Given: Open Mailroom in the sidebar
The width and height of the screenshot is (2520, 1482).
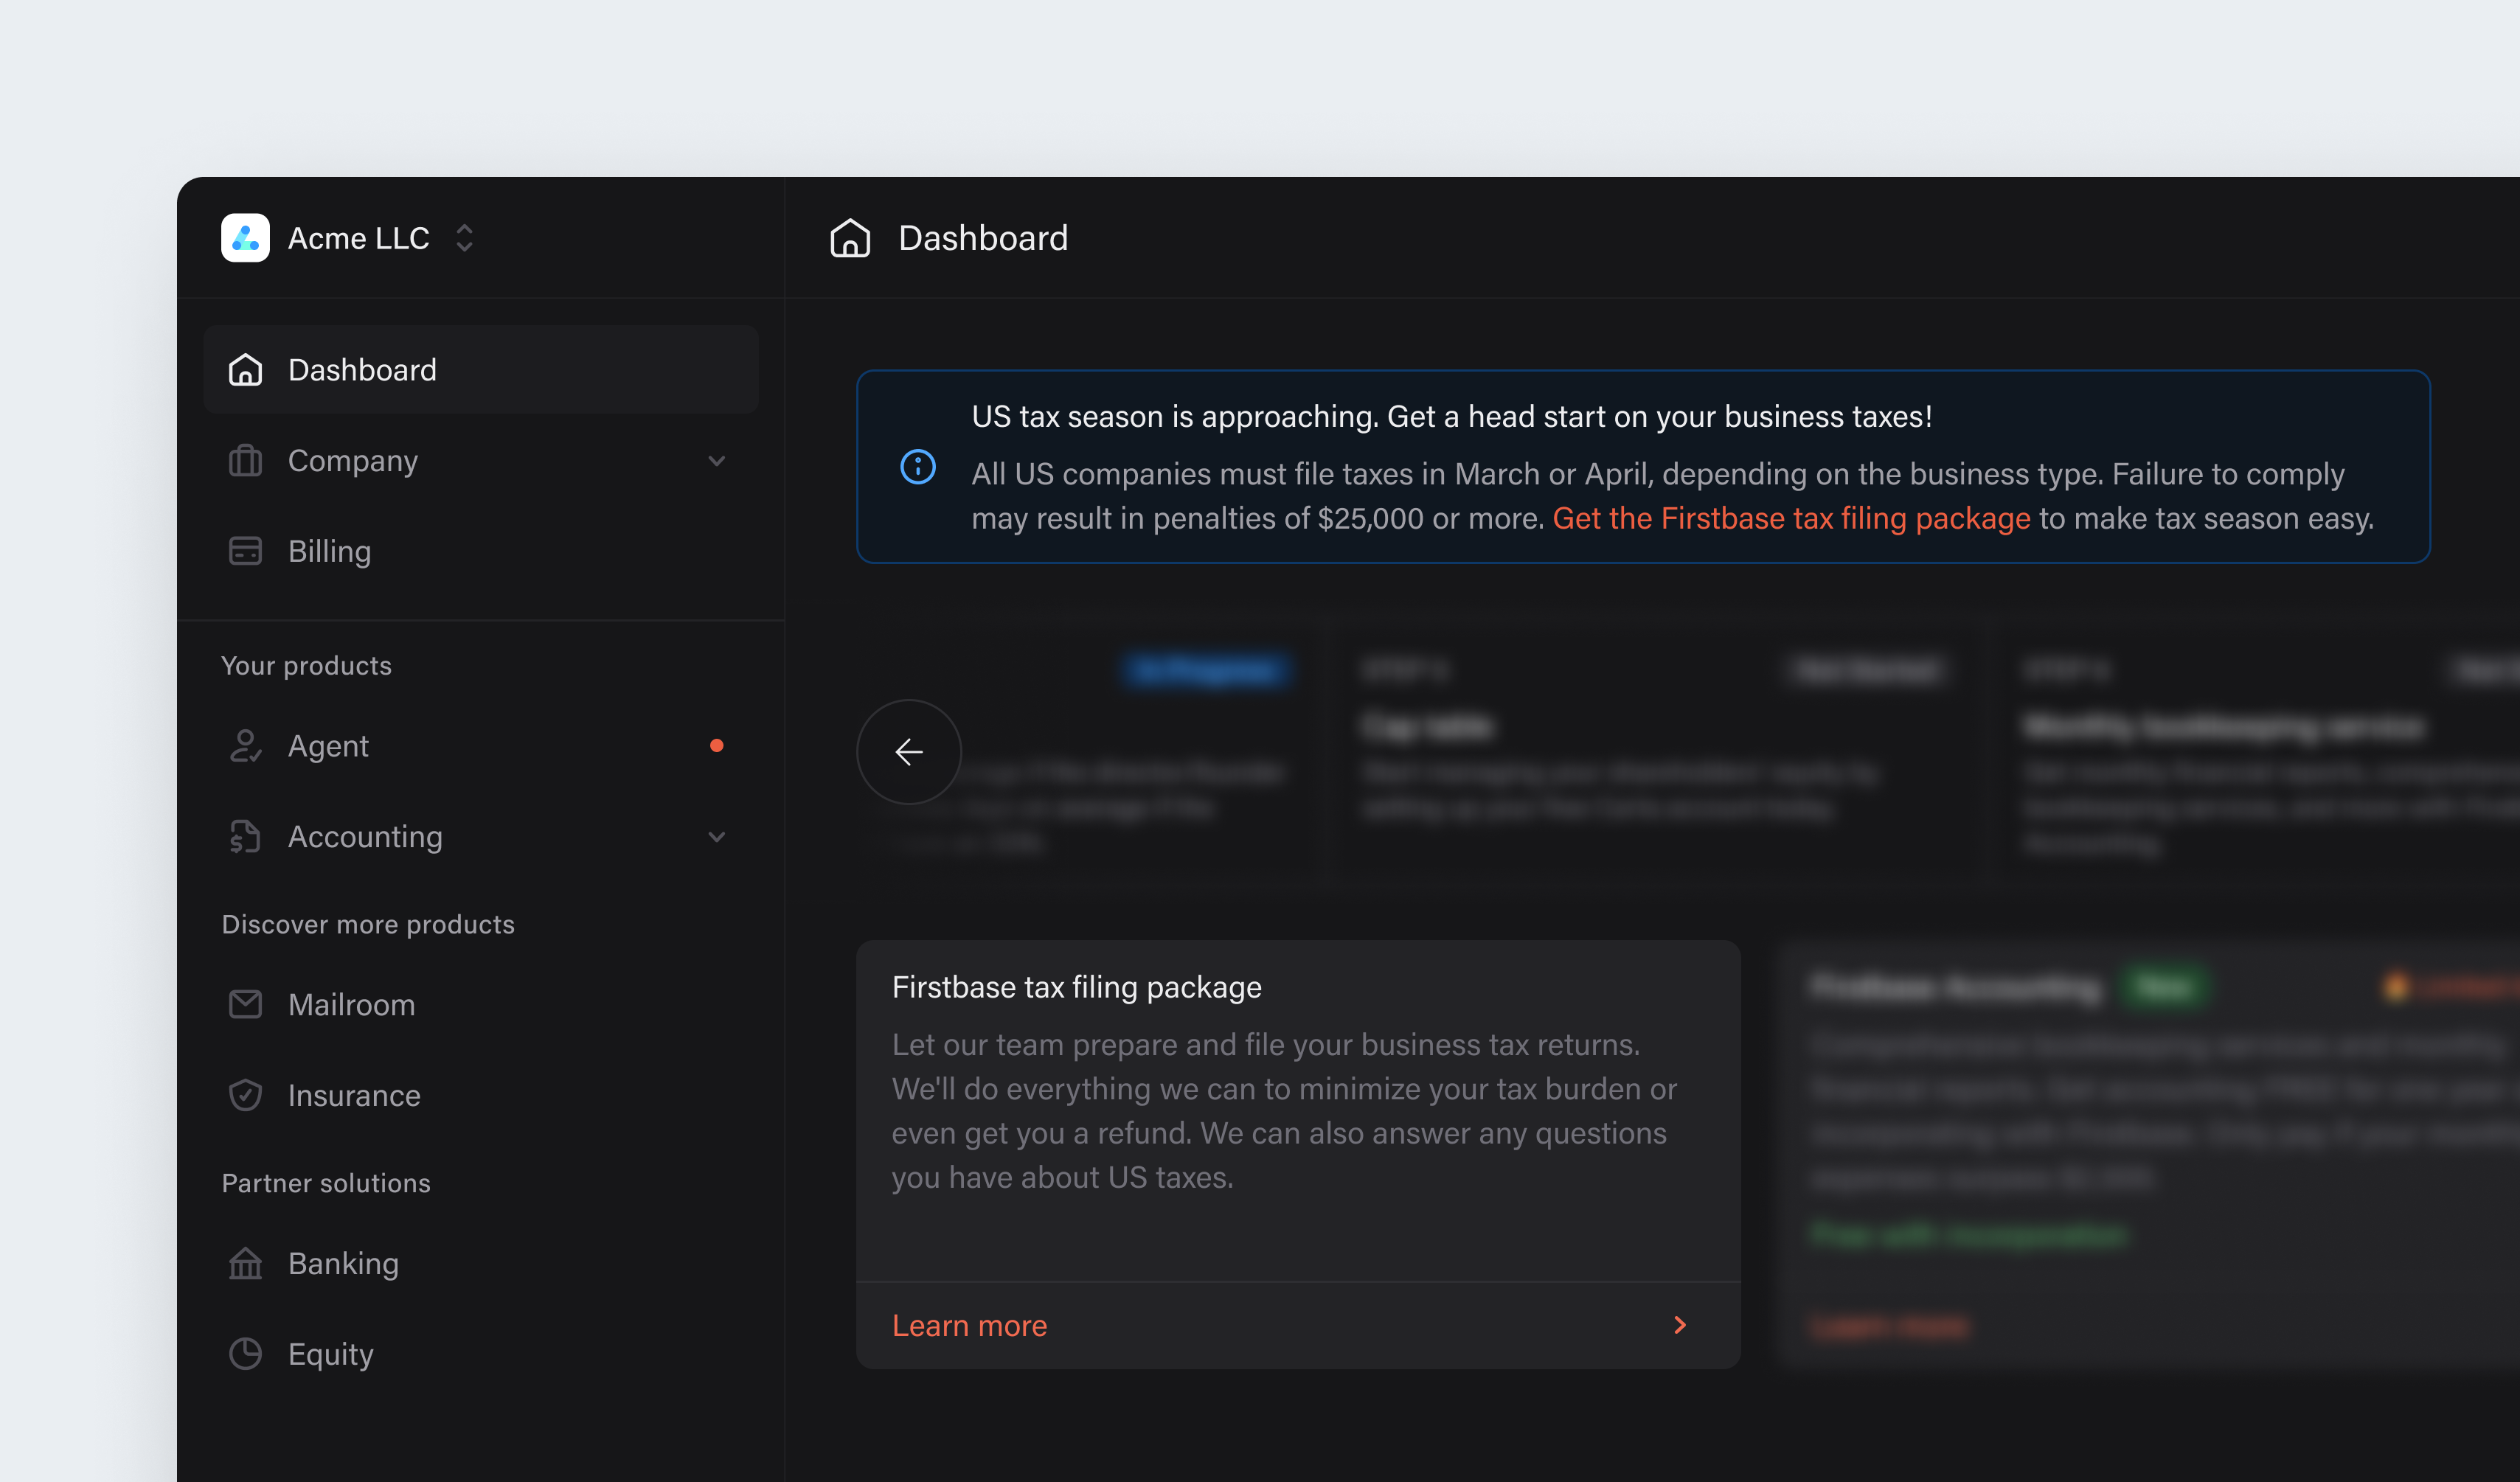Looking at the screenshot, I should (481, 1004).
